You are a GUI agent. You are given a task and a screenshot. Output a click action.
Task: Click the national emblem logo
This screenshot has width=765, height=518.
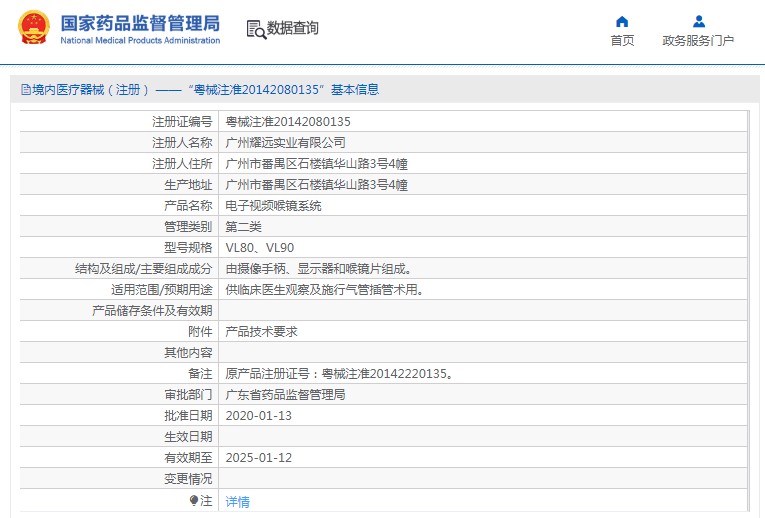31,29
